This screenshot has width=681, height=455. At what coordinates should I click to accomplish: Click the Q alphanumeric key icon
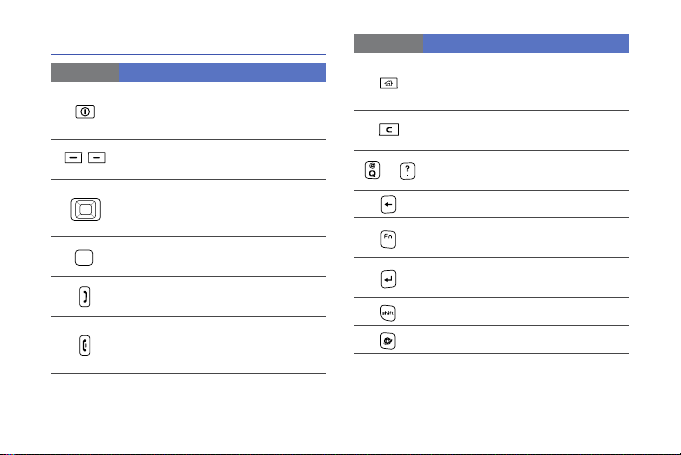(x=372, y=170)
